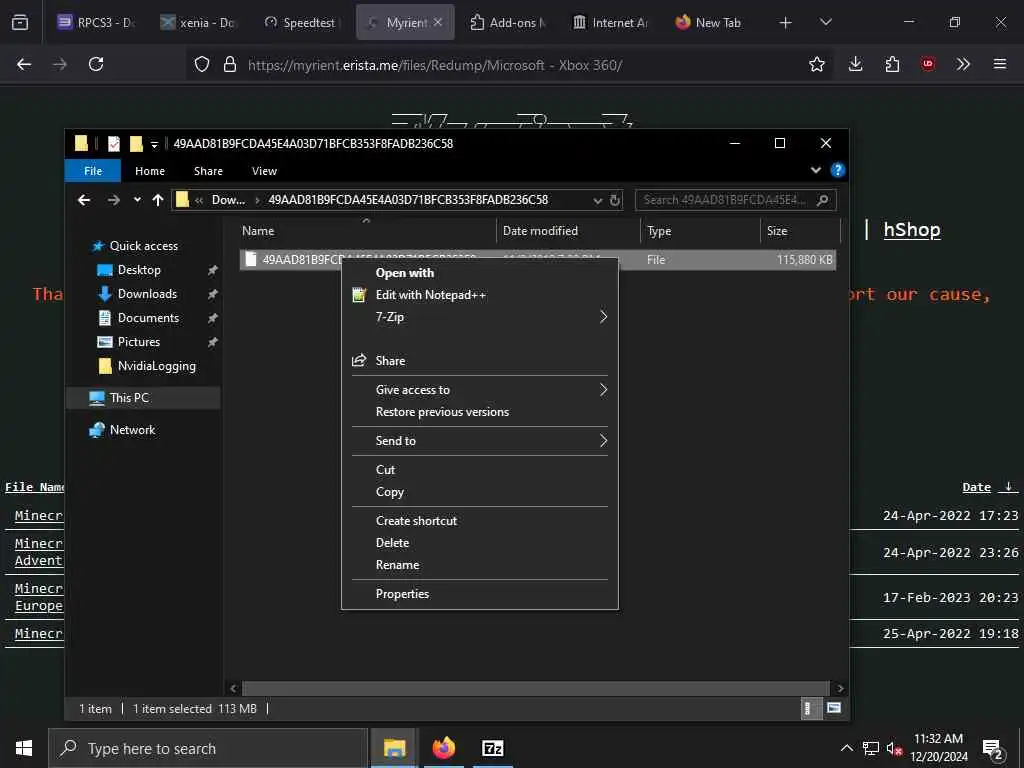Switch to Share ribbon tab
Screen dimensions: 1024x768
click(208, 170)
